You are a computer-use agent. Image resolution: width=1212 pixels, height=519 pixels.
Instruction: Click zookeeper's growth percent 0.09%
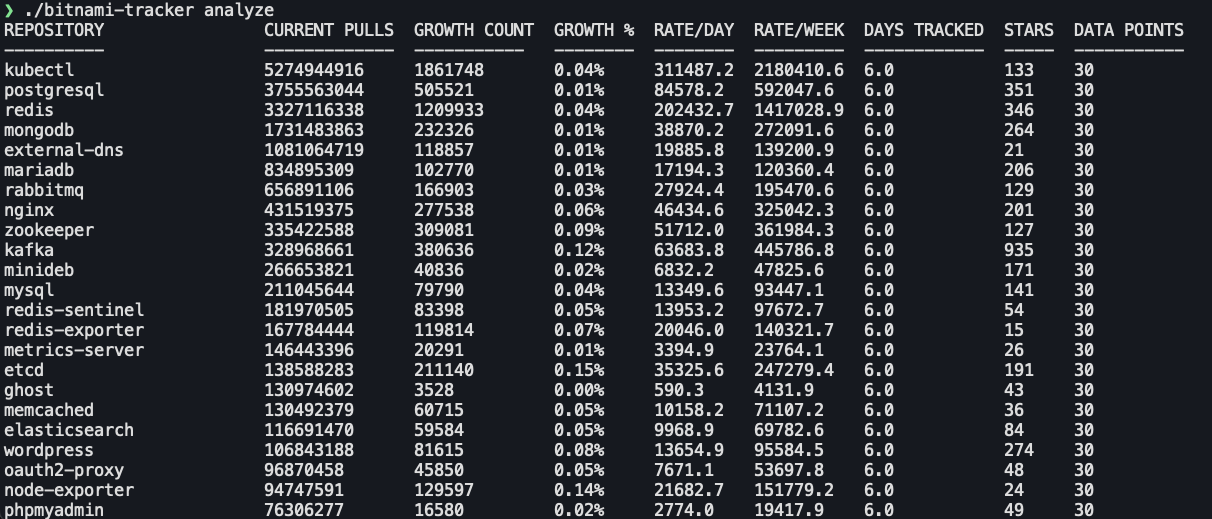coord(579,230)
